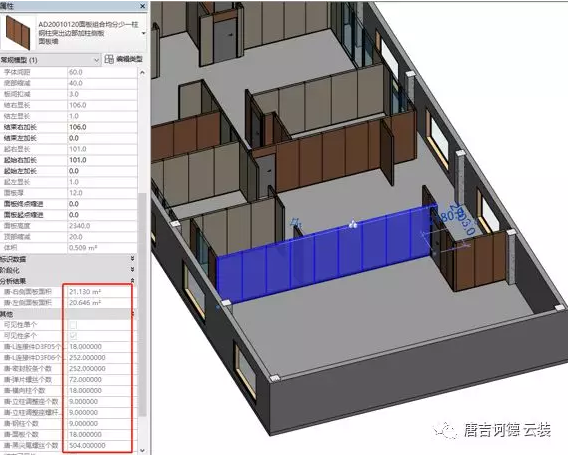Screen dimensions: 572x461
Task: Click the 阶段化 section header label
Action: click(10, 270)
